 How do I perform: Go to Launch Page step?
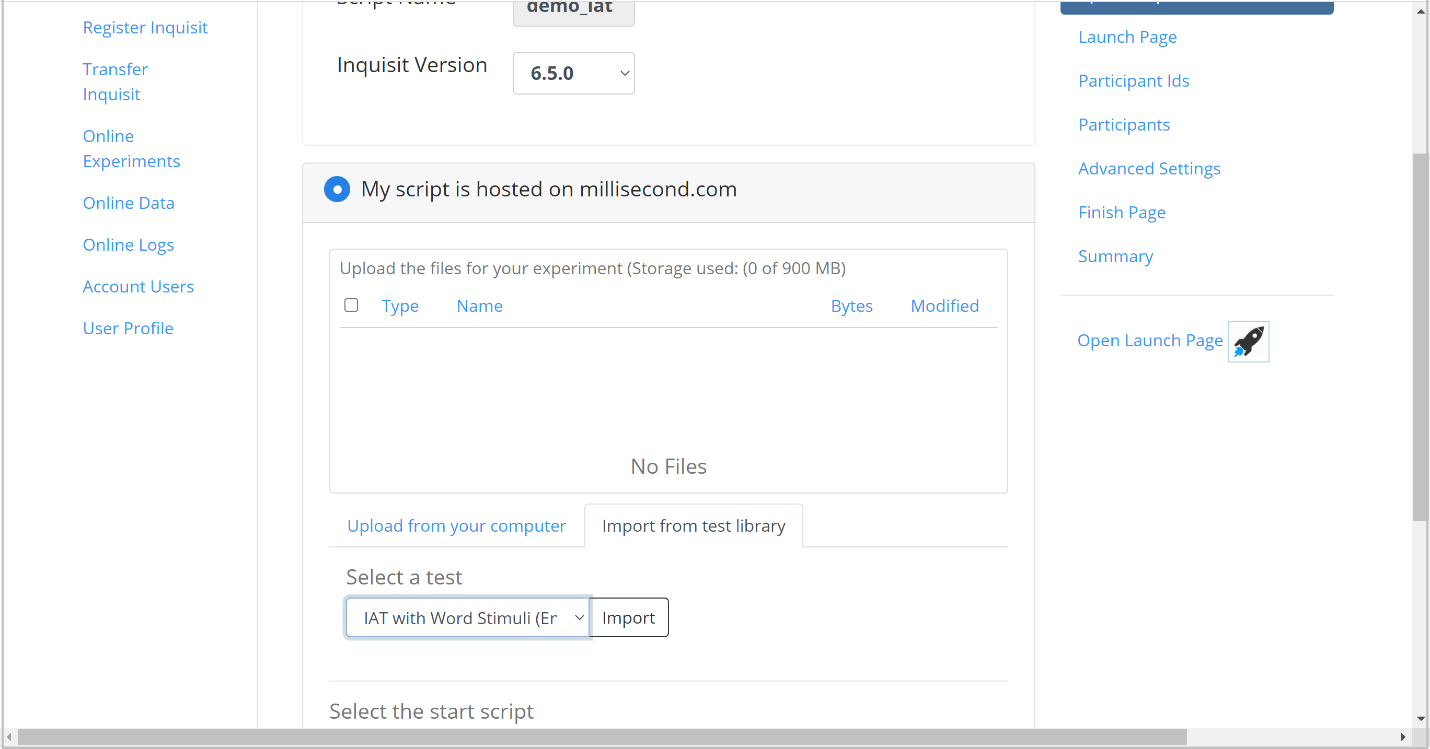1128,37
